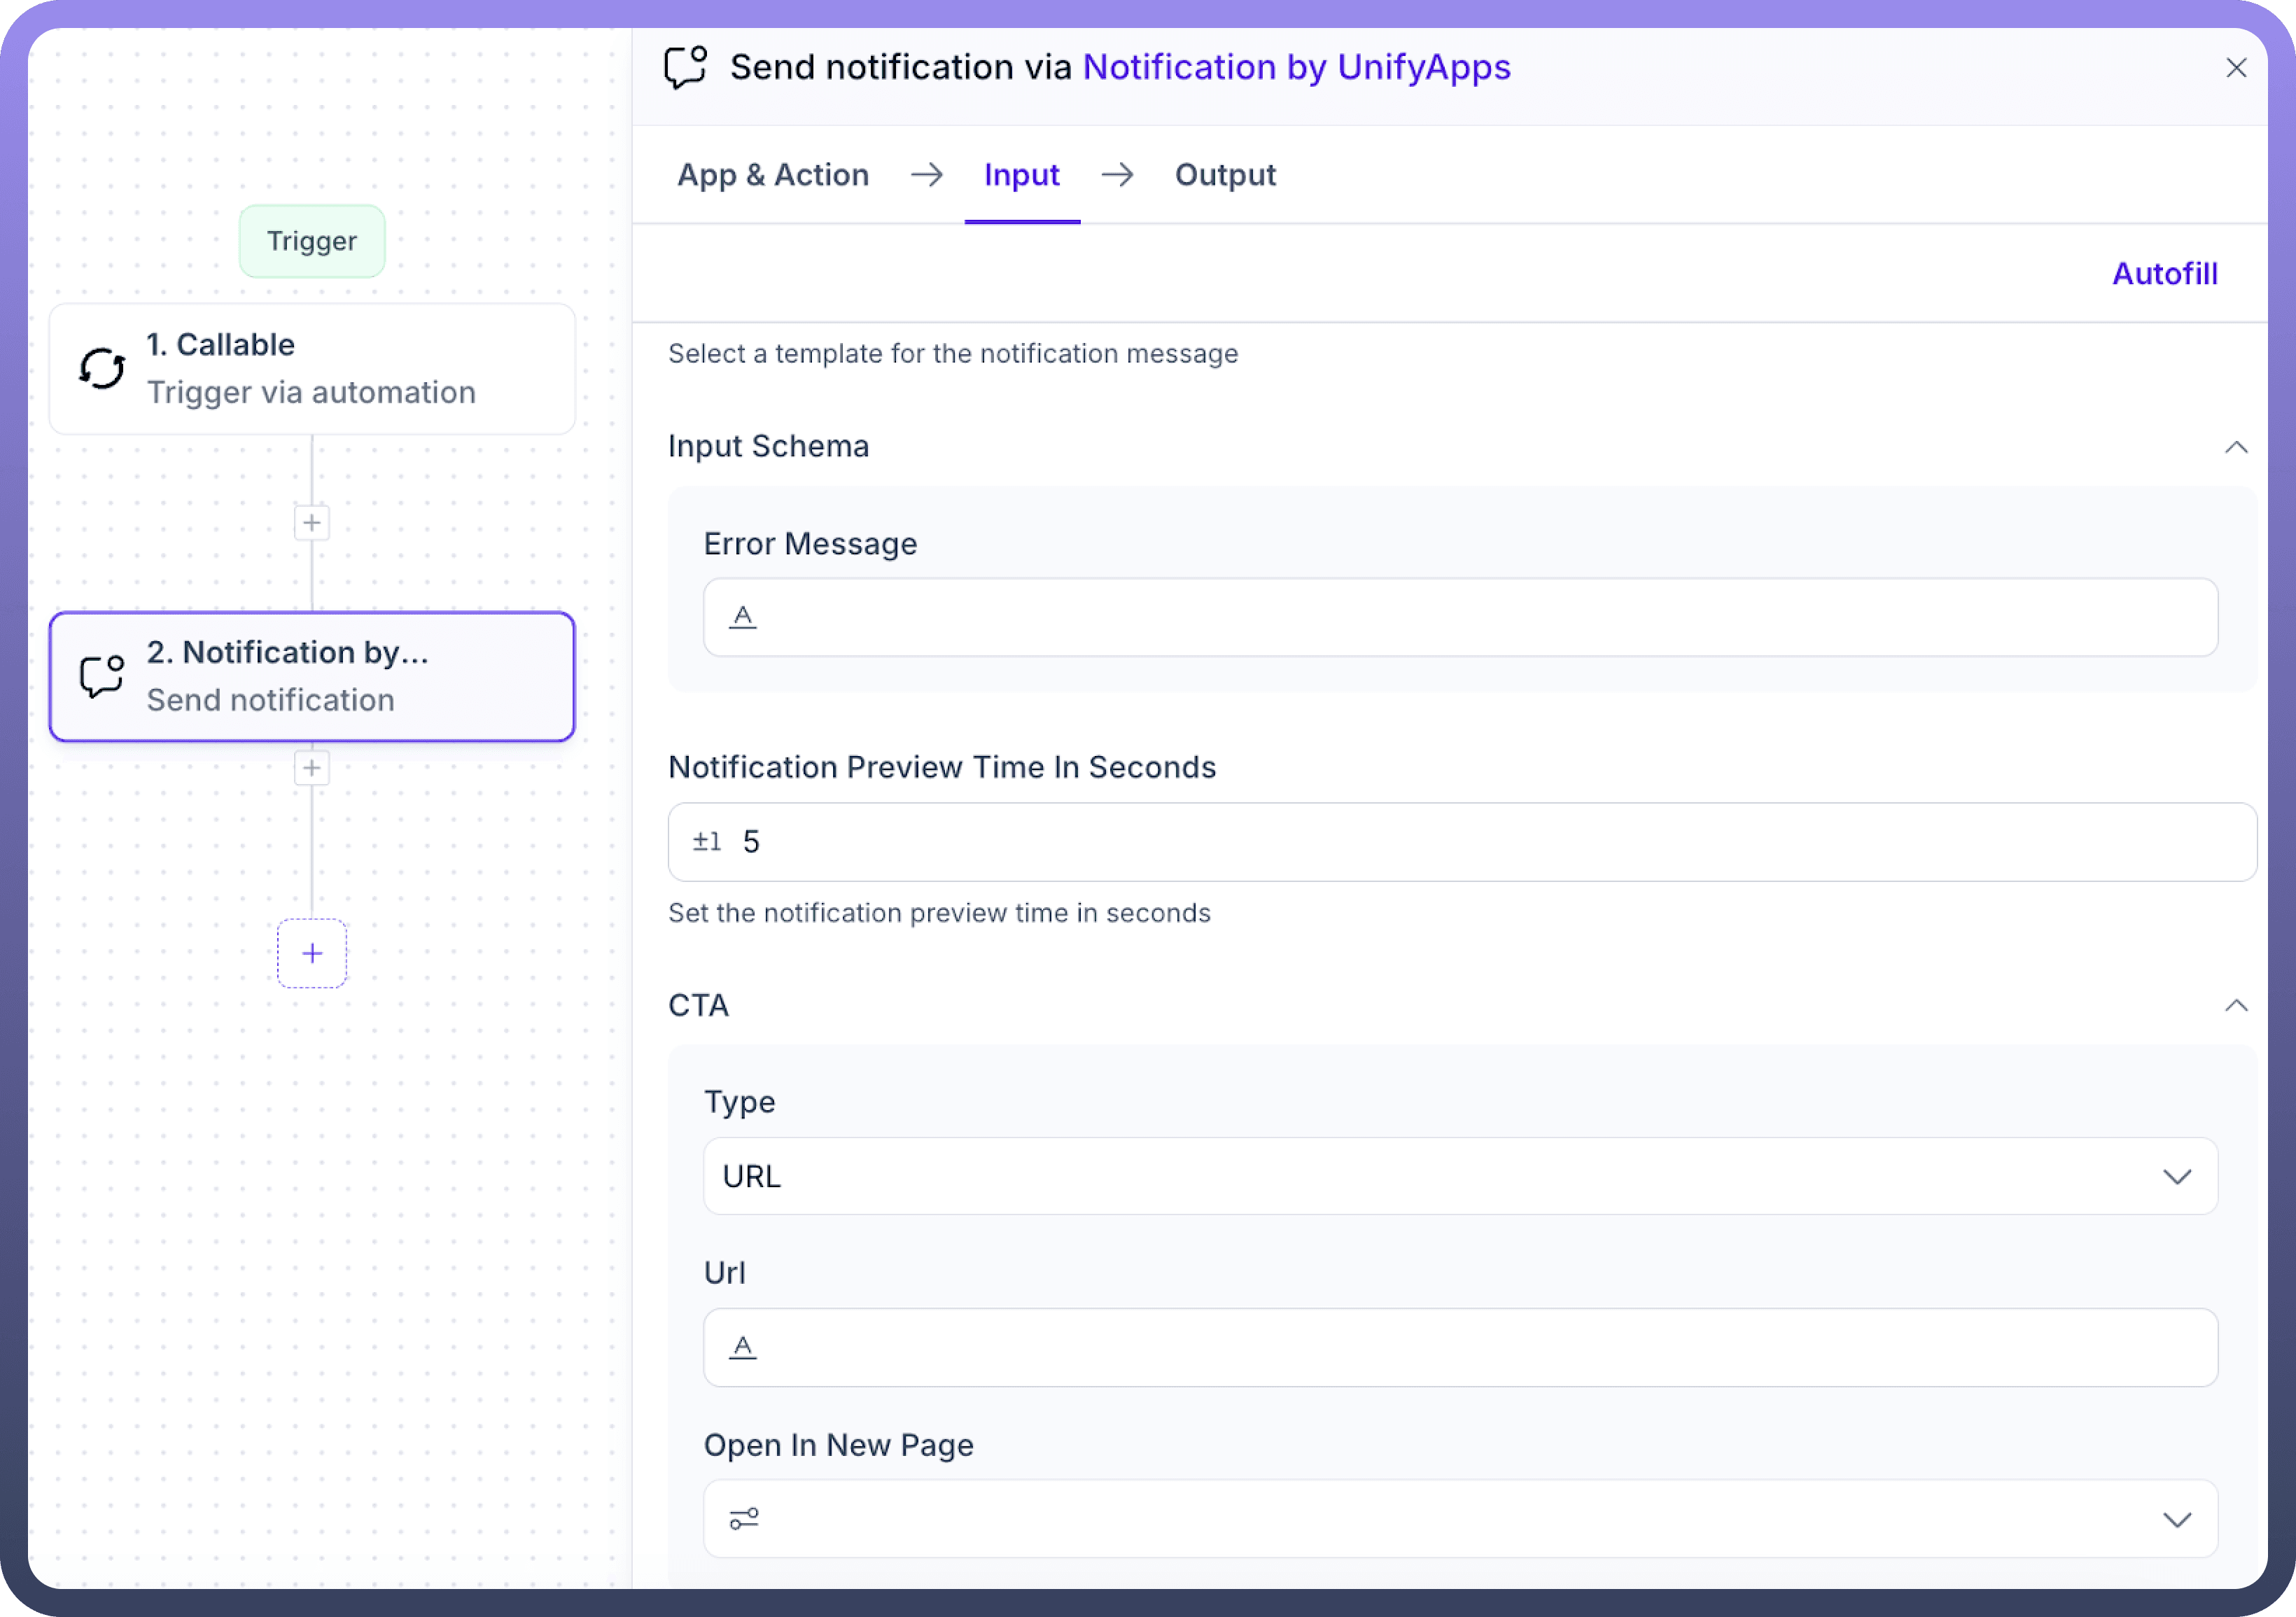The height and width of the screenshot is (1617, 2296).
Task: Click the number-type icon in Preview Time field
Action: click(707, 842)
